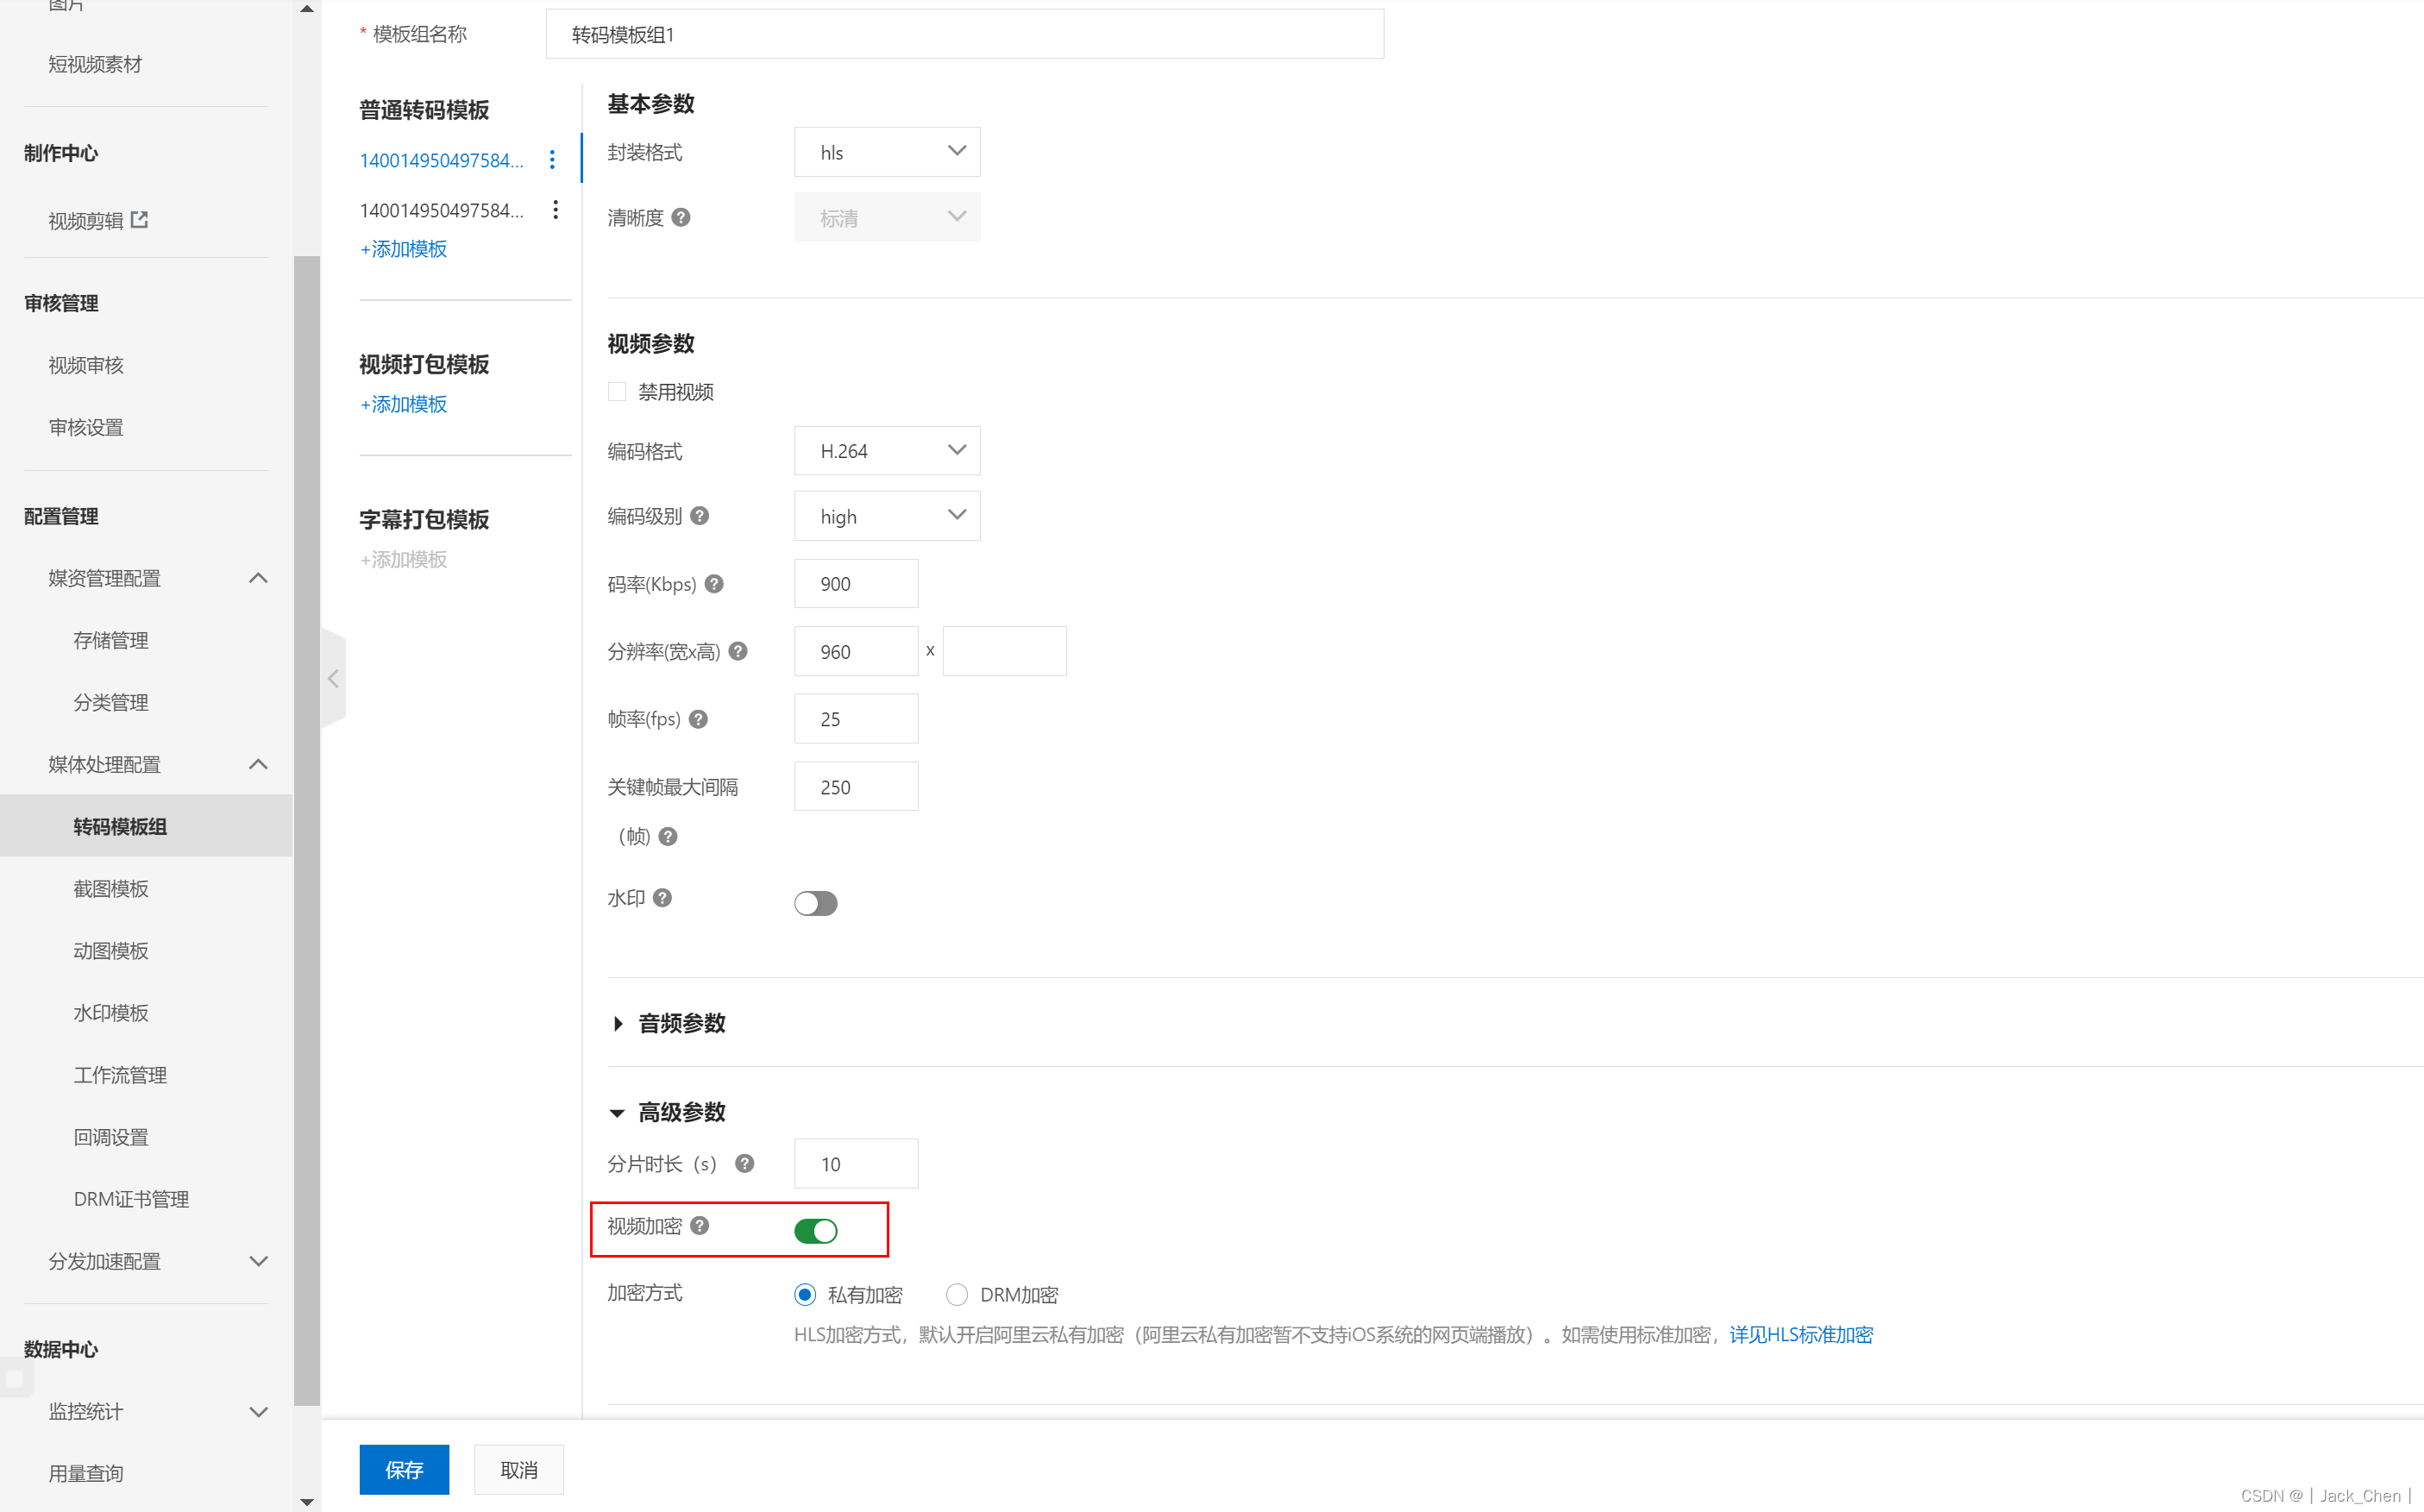Click the 取消 button
Image resolution: width=2424 pixels, height=1512 pixels.
(x=519, y=1469)
